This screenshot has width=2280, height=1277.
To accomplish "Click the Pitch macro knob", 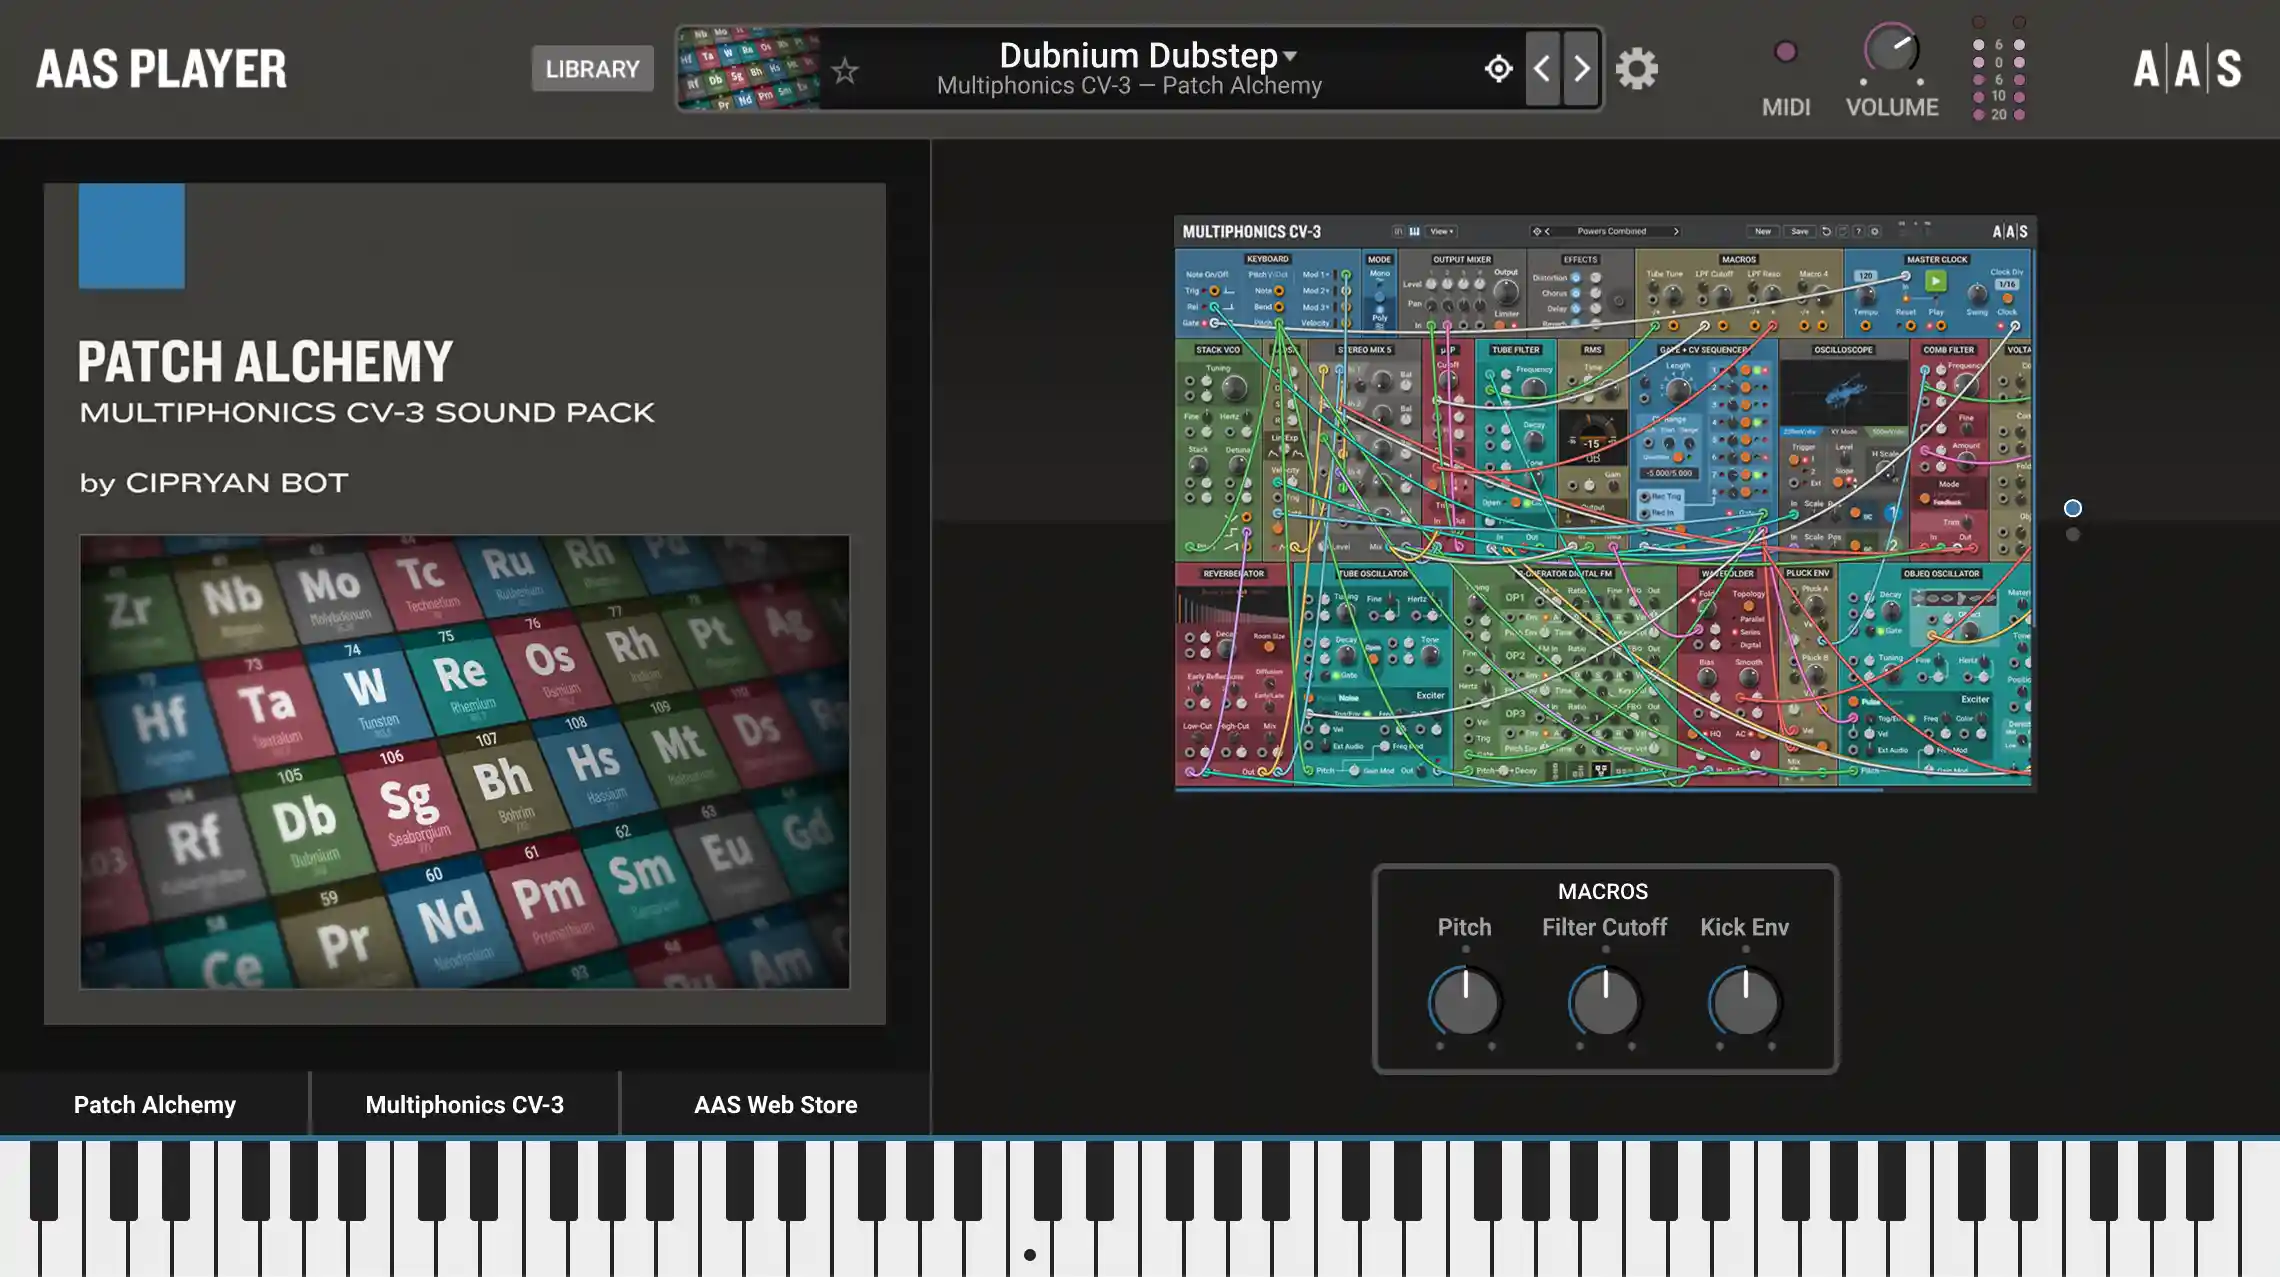I will 1465,1002.
